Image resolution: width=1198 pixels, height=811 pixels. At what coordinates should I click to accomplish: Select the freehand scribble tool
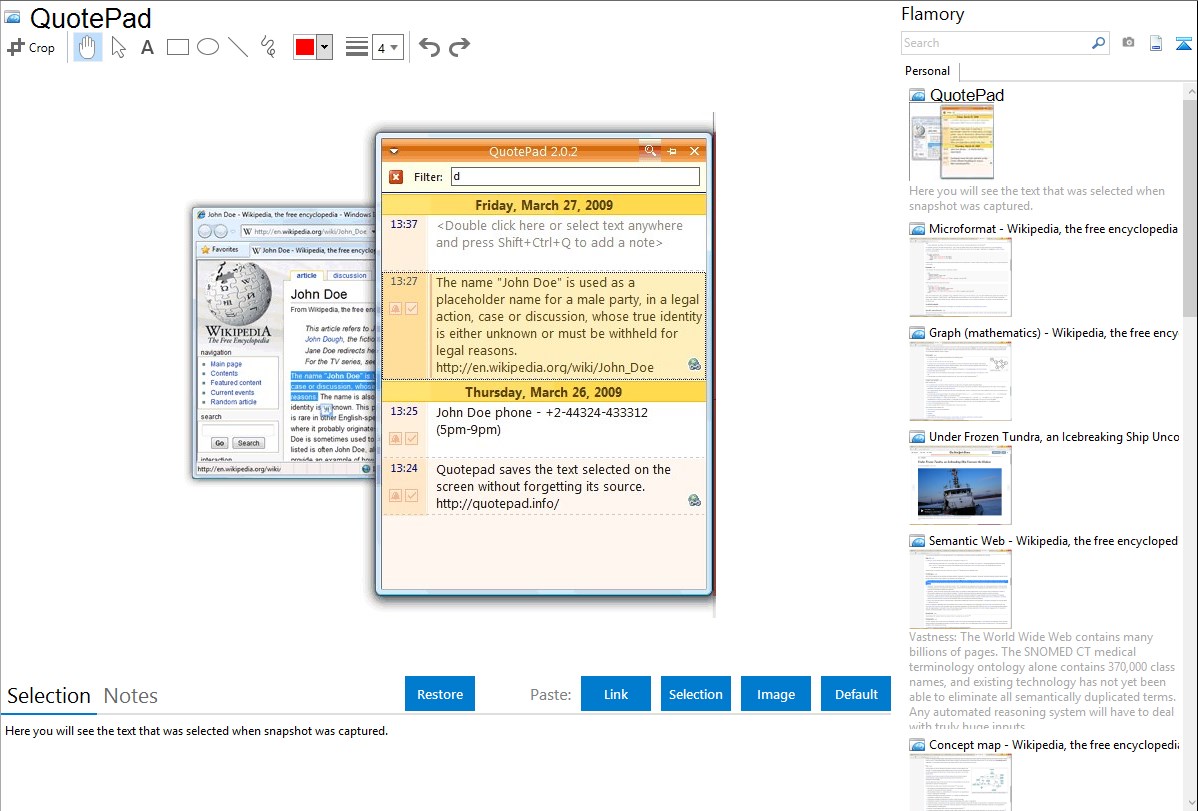point(268,47)
